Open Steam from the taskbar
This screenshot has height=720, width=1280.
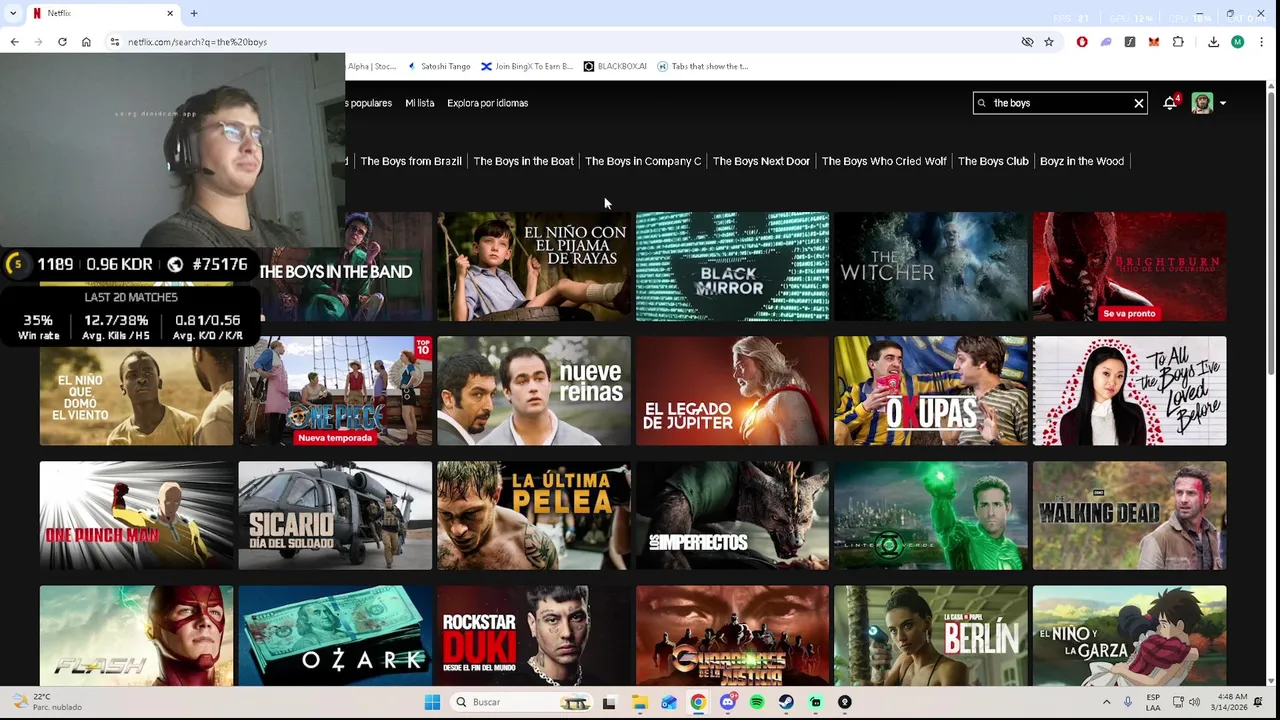pos(786,702)
